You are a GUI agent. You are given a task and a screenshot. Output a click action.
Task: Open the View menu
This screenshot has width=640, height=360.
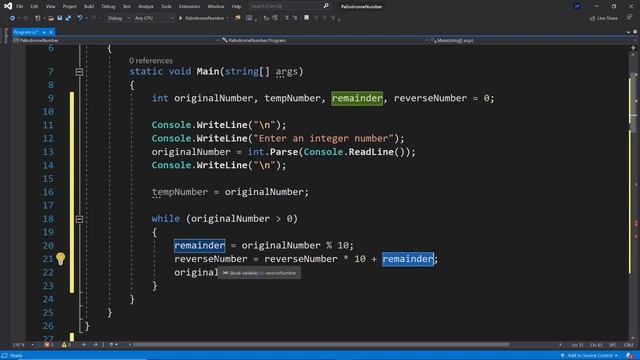click(50, 7)
